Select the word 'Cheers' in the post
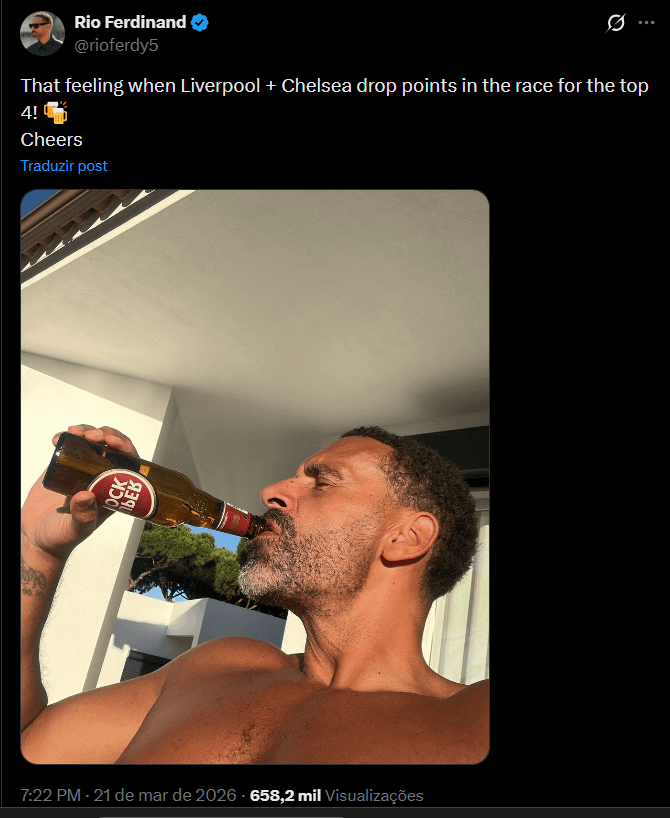Viewport: 670px width, 818px height. point(50,140)
